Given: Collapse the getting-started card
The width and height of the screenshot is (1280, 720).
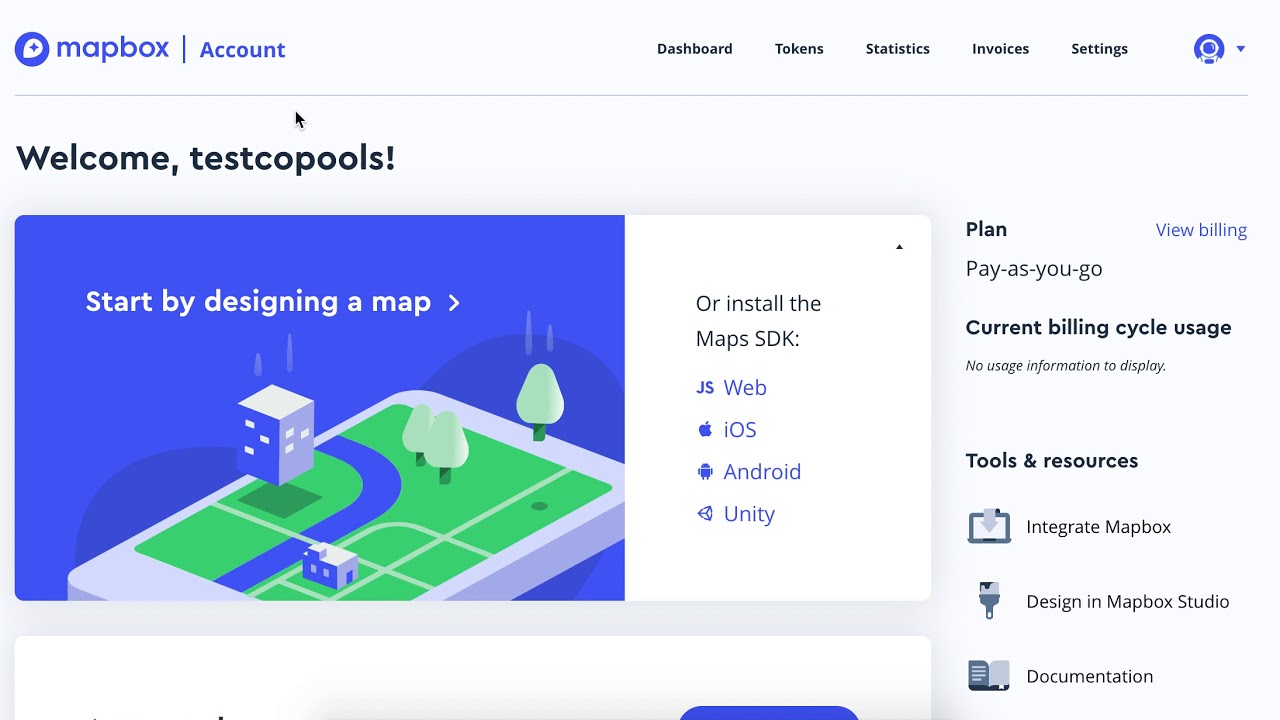Looking at the screenshot, I should pyautogui.click(x=899, y=247).
